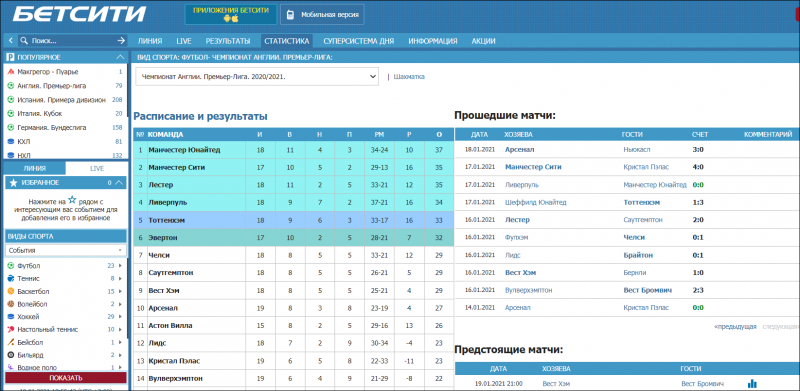
Task: Click the magnifier search icon
Action: (23, 41)
